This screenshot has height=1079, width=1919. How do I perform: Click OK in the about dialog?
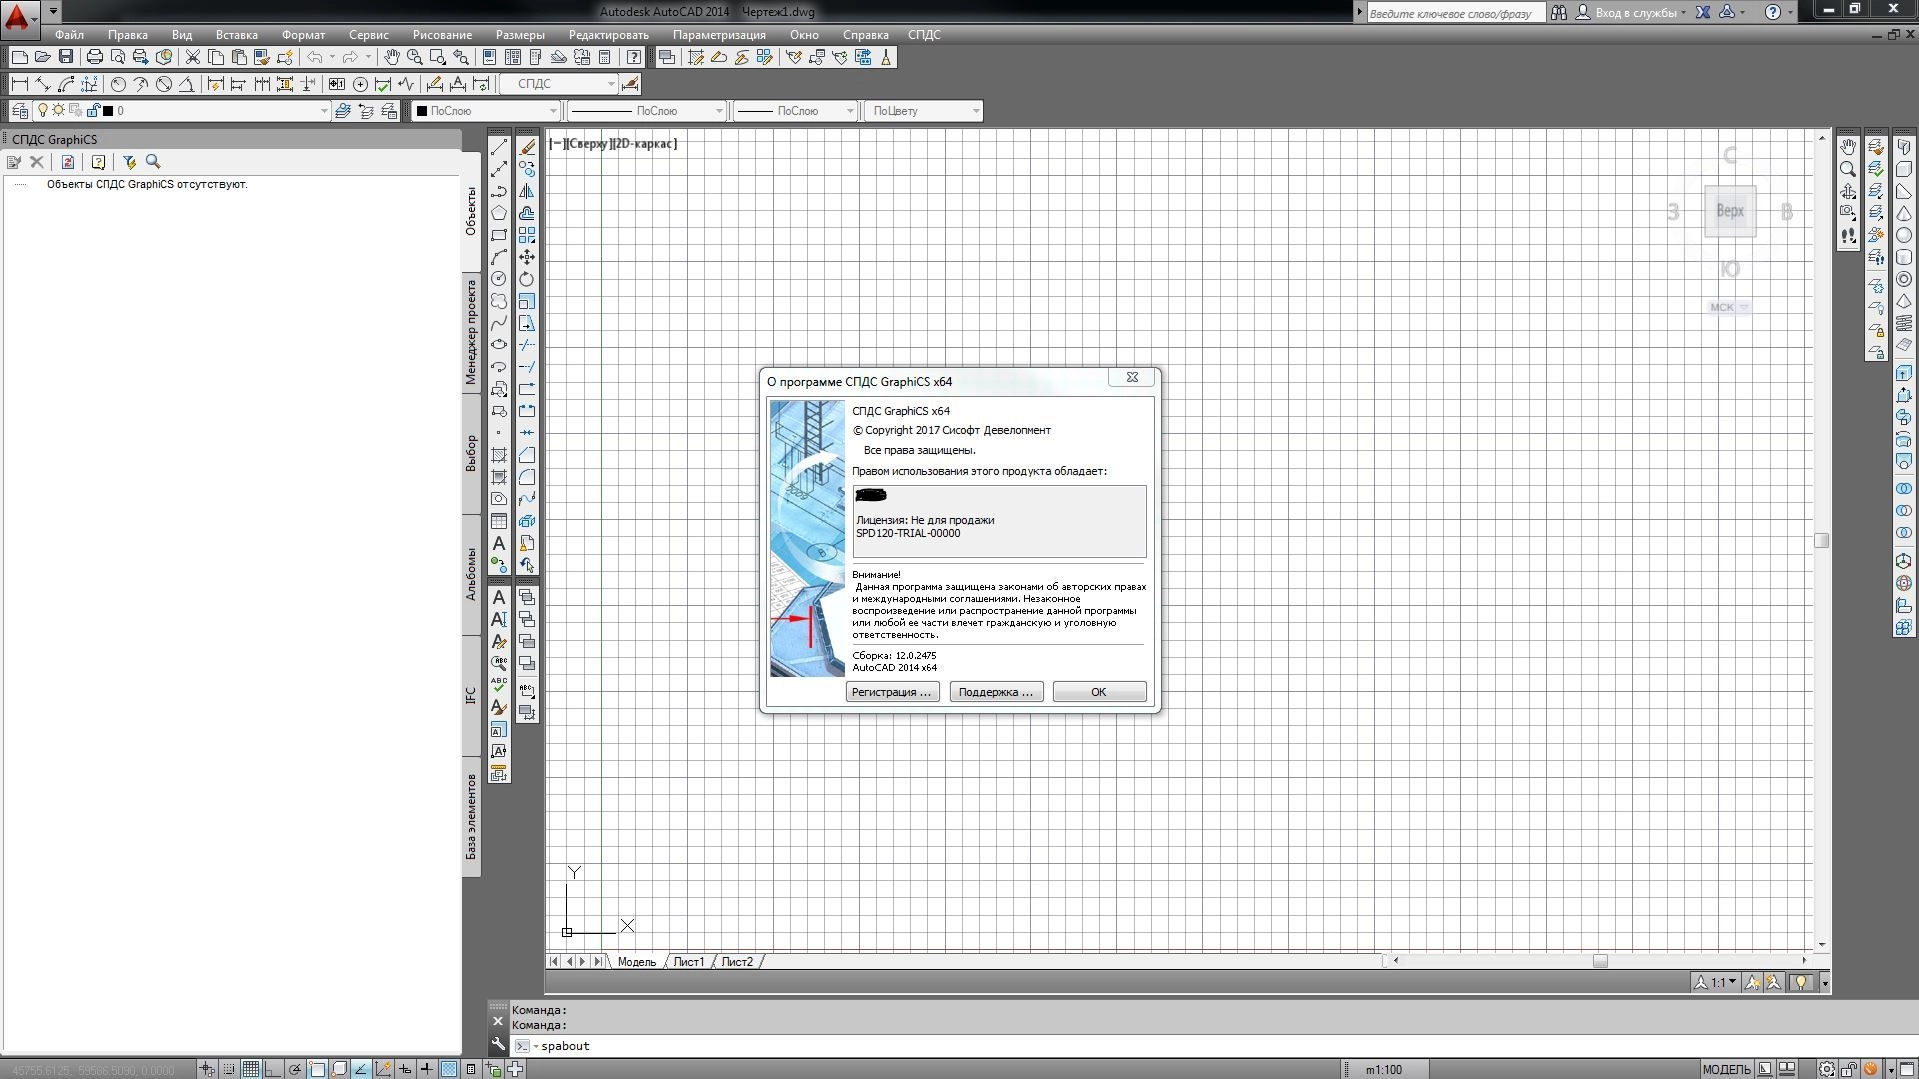(1099, 692)
